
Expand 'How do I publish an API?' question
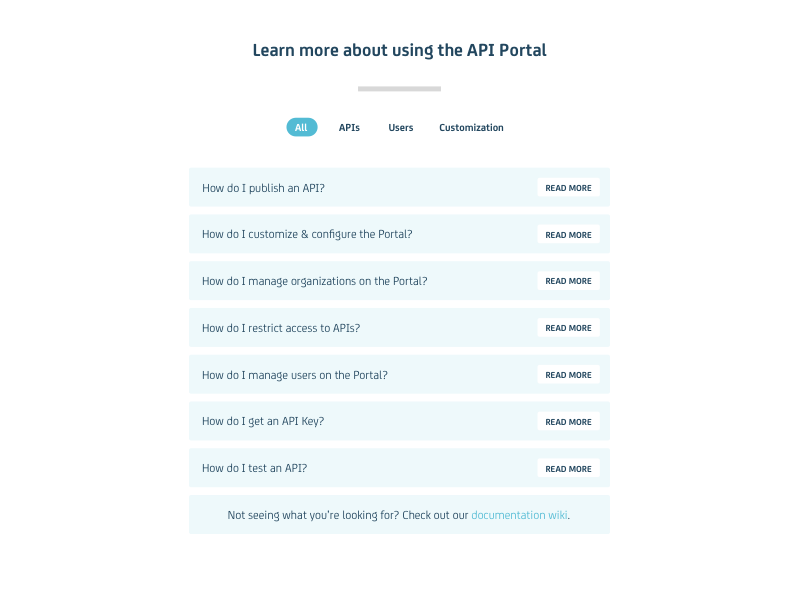point(263,188)
